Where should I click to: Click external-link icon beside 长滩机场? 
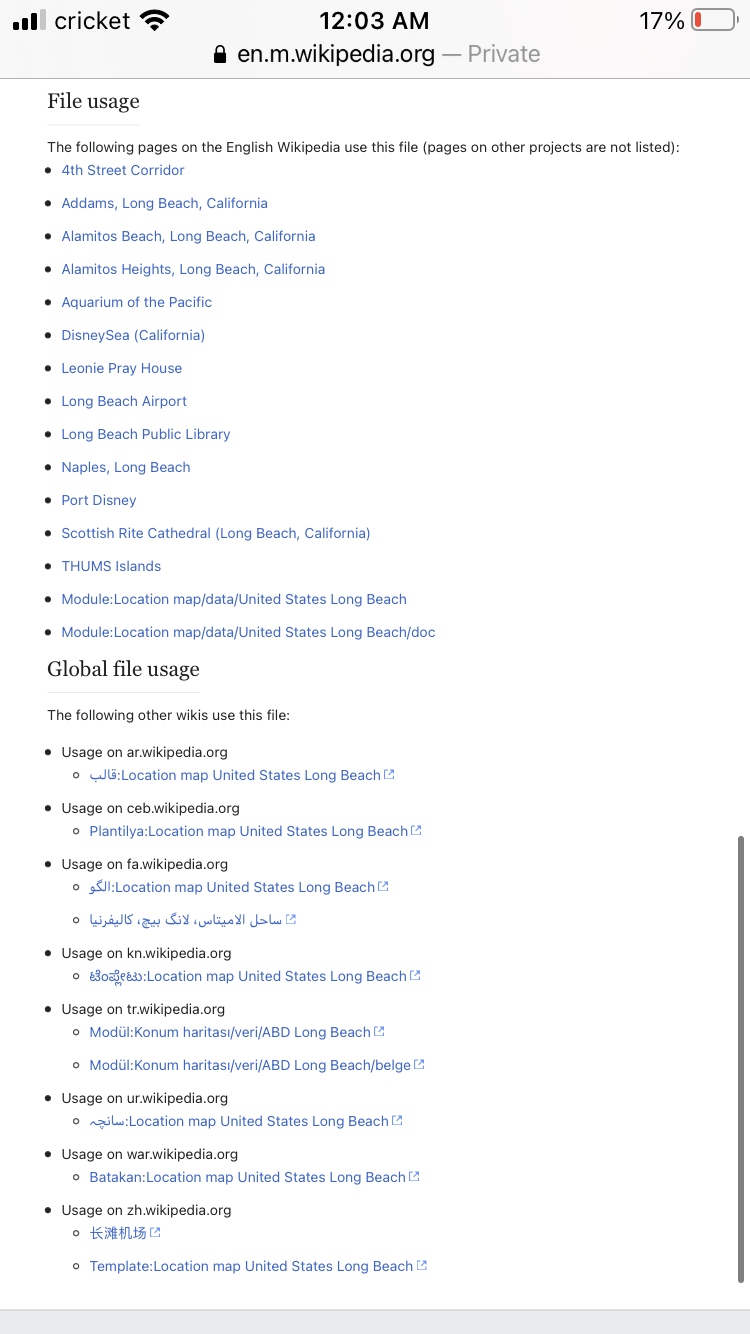coord(155,1233)
